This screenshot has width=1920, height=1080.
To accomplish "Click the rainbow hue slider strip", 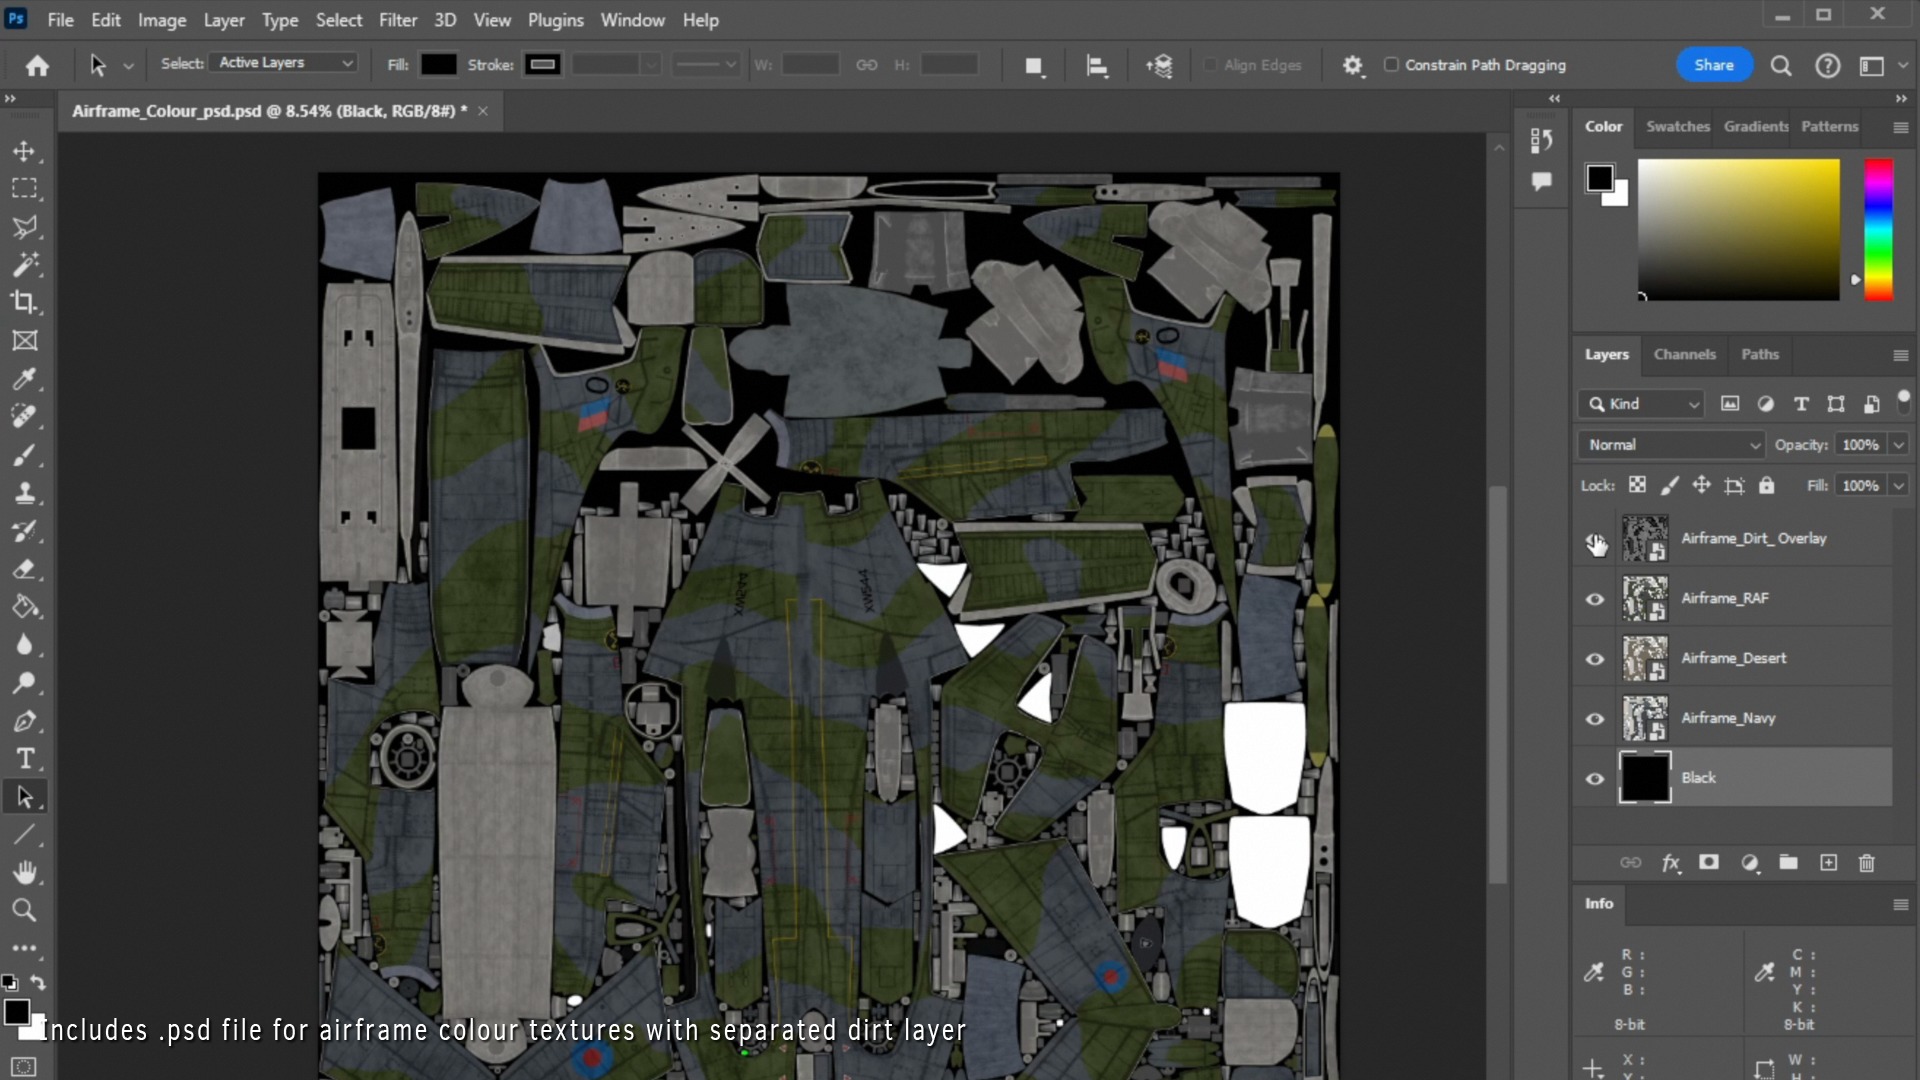I will click(1878, 229).
